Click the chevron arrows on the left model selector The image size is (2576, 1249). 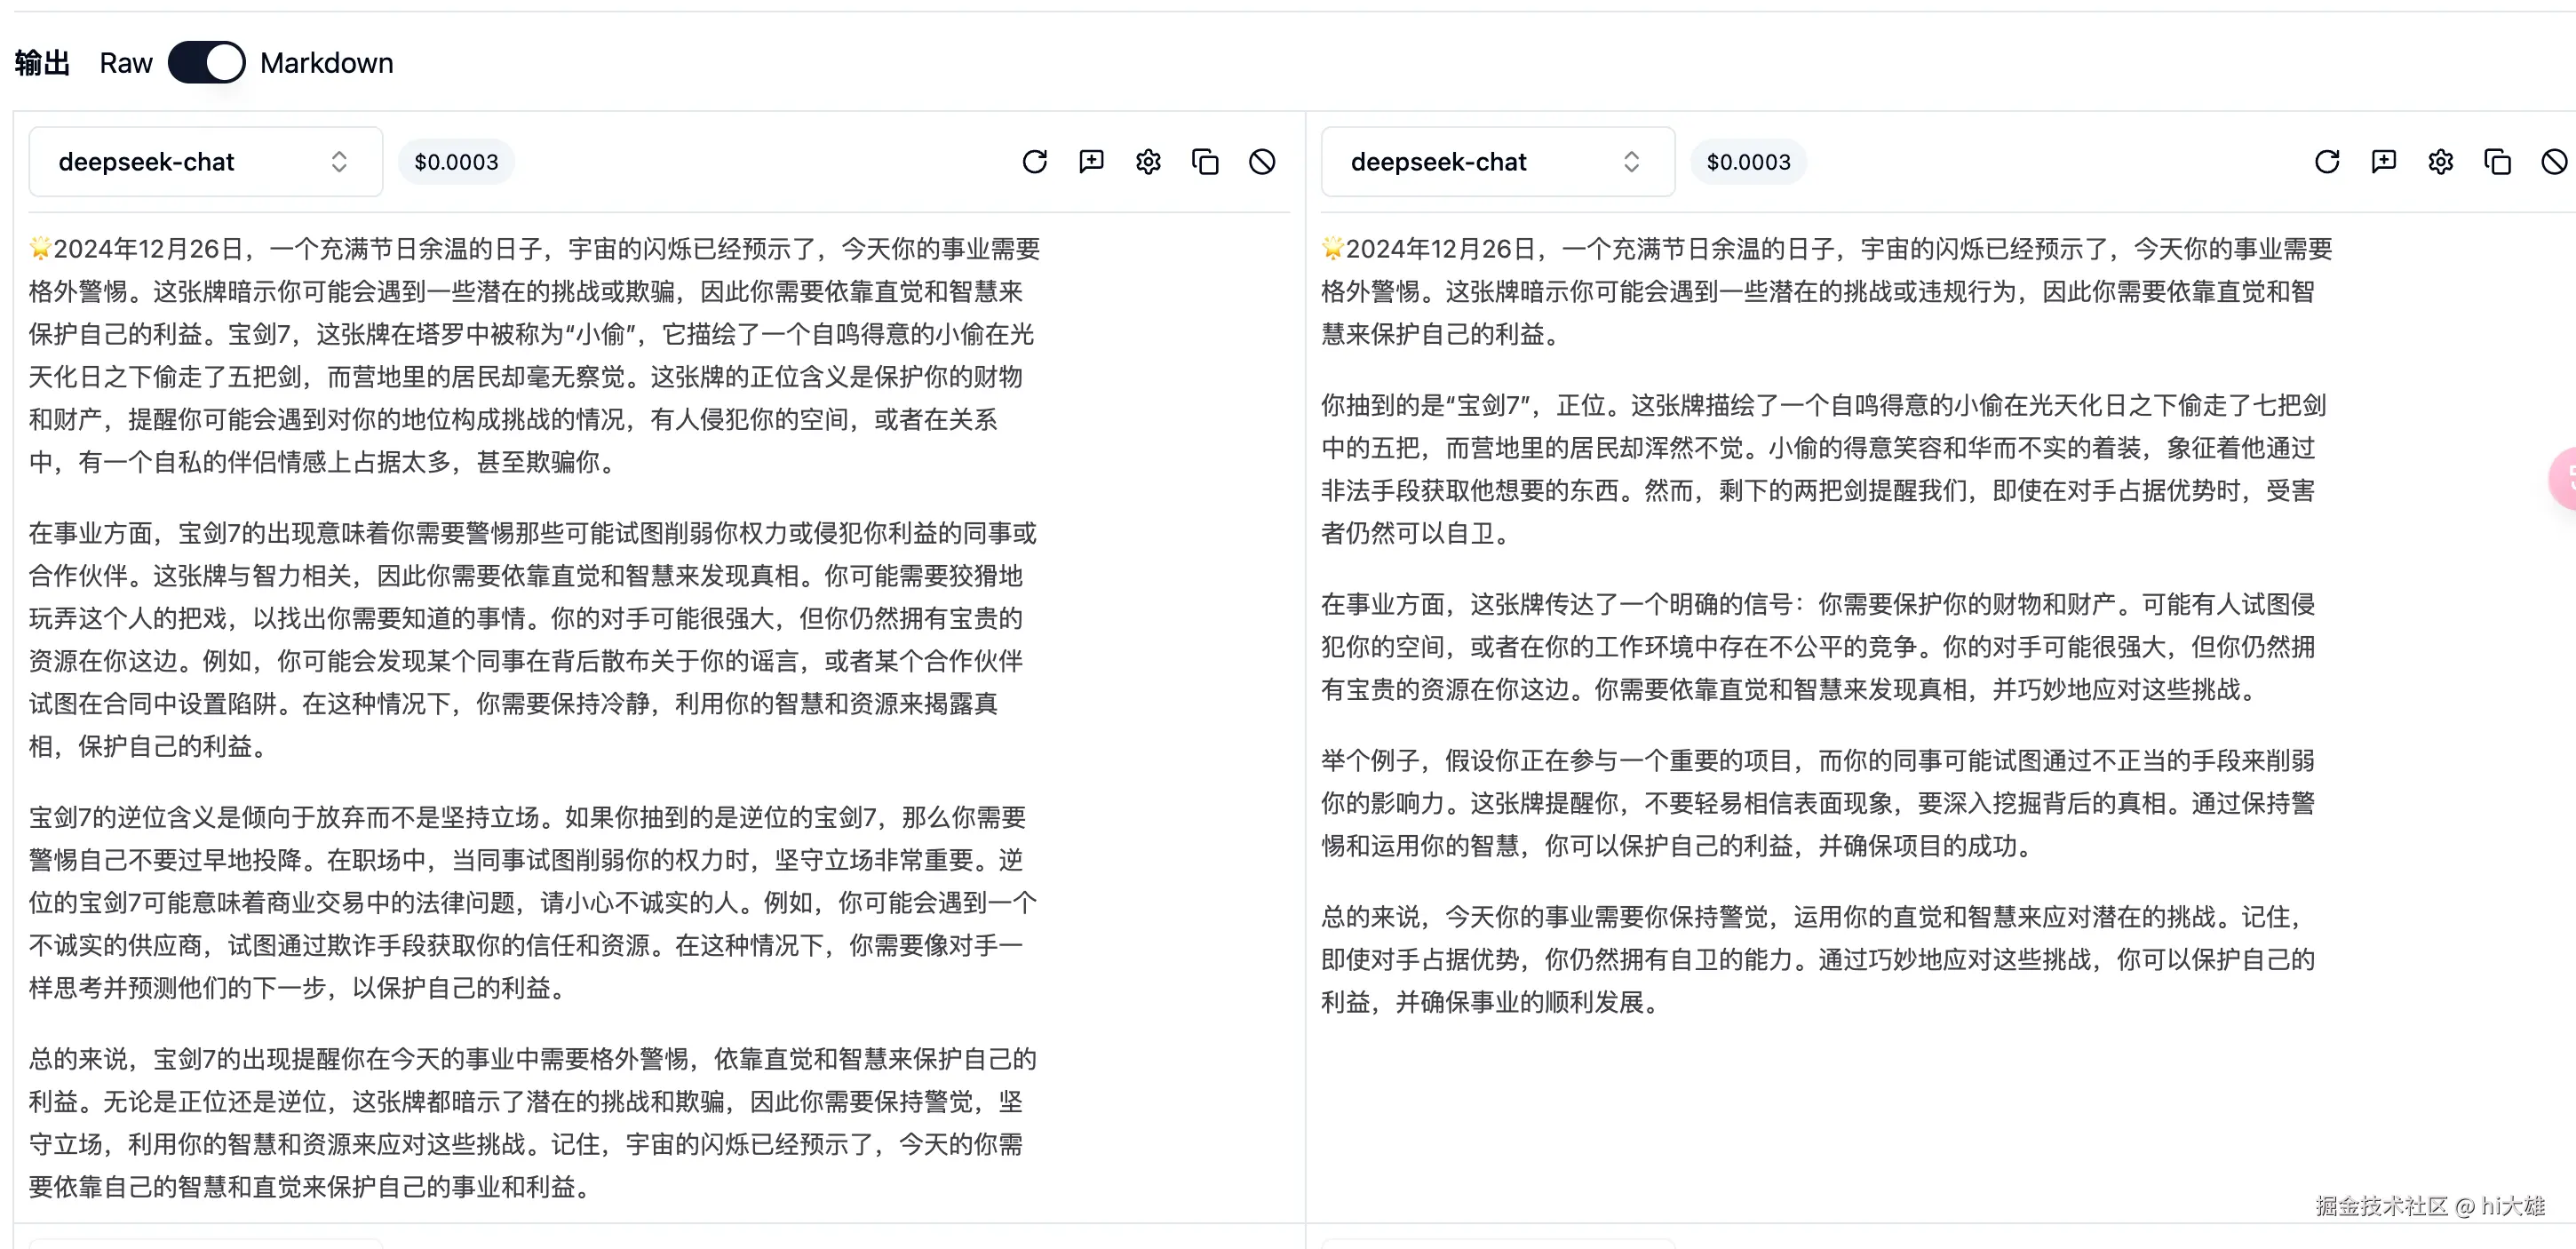339,162
